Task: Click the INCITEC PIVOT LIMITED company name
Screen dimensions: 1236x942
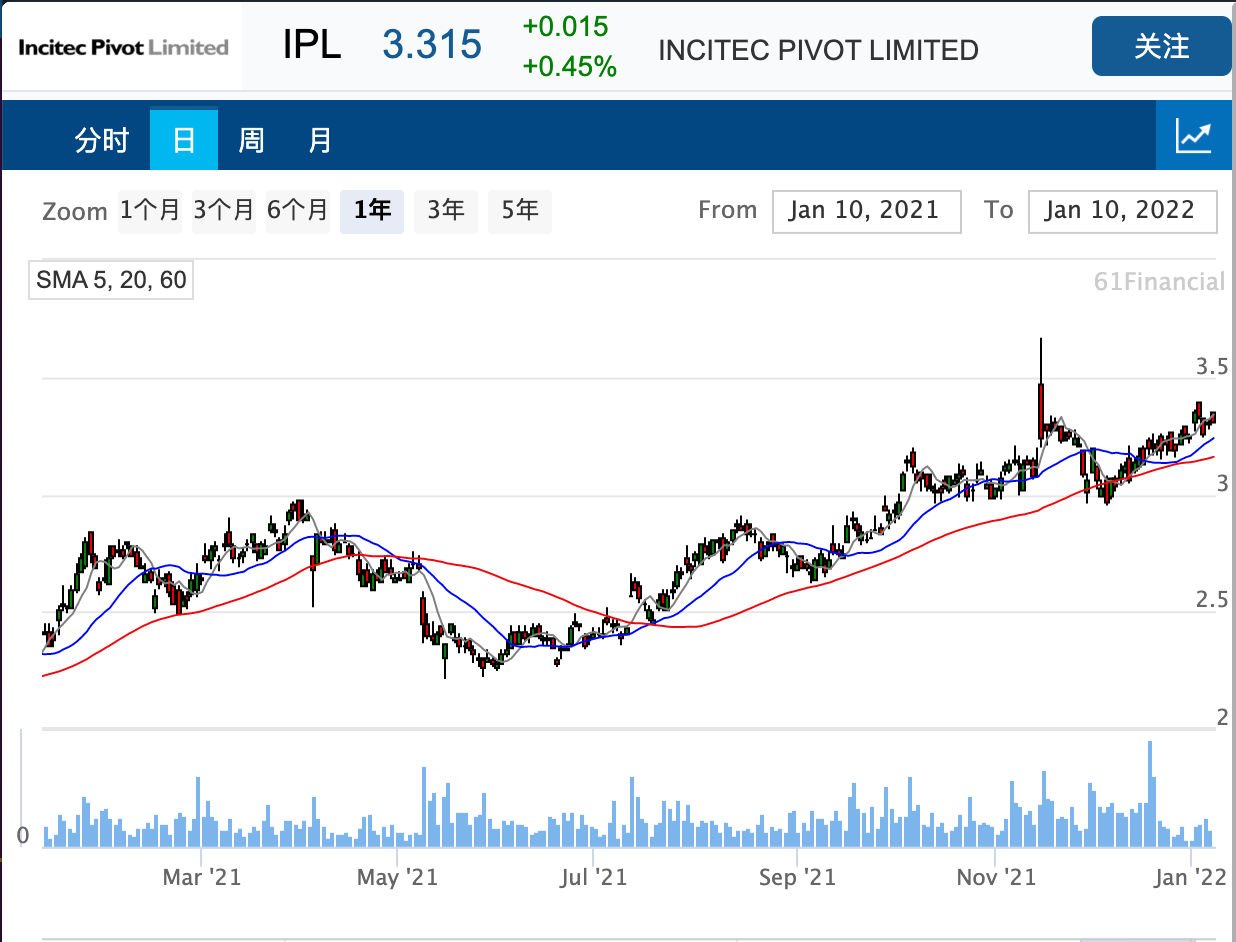Action: (x=818, y=50)
